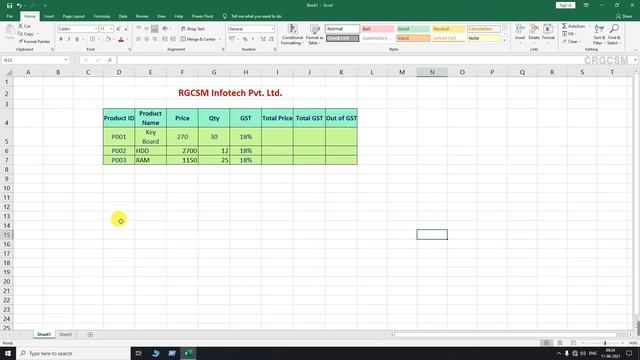Apply the Note cell style
640x360 pixels.
pos(483,38)
